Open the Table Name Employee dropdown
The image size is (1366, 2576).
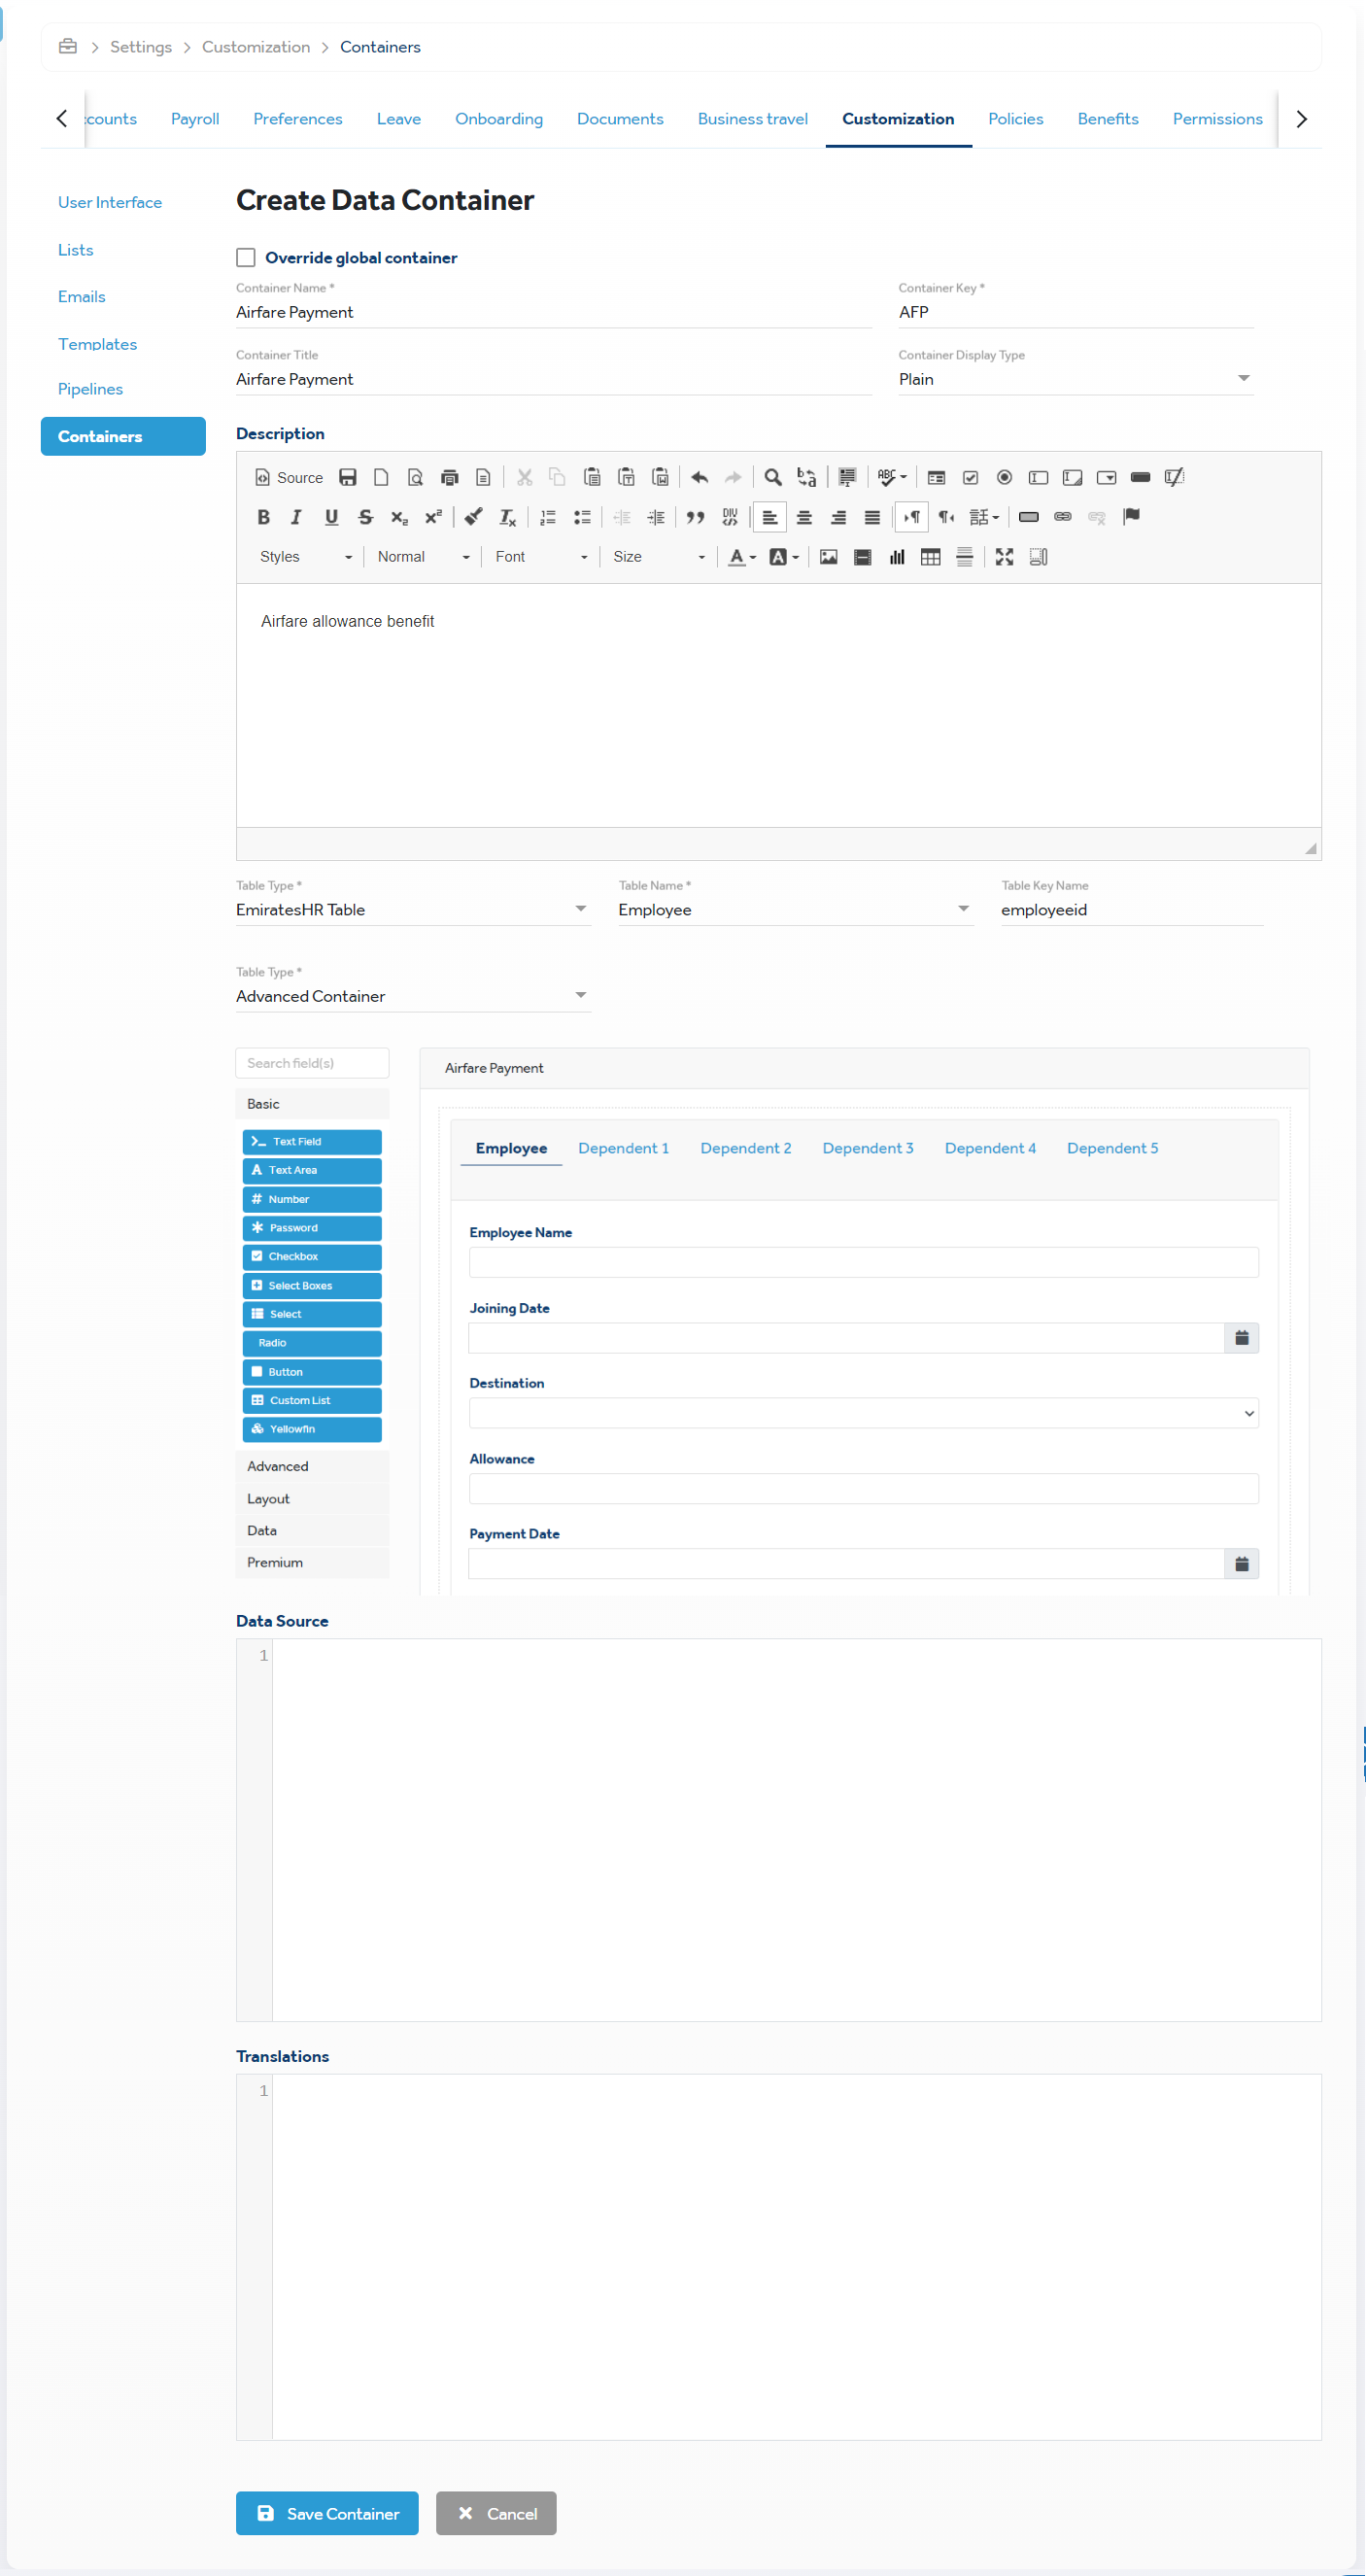795,910
